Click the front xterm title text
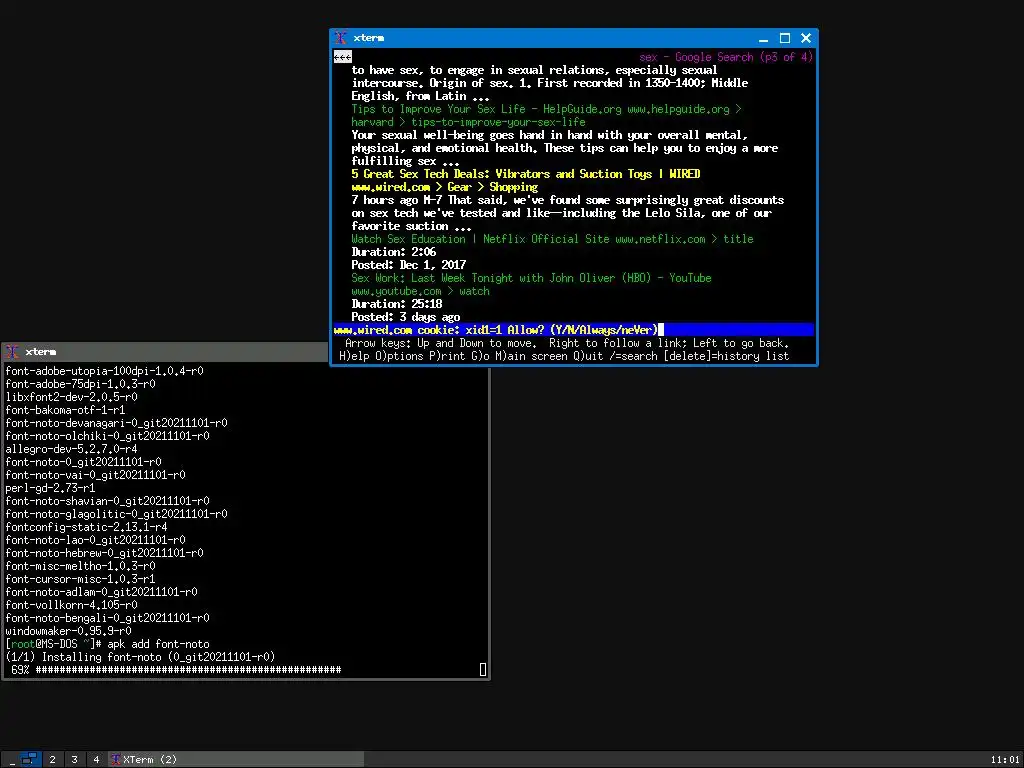This screenshot has height=768, width=1024. [368, 38]
